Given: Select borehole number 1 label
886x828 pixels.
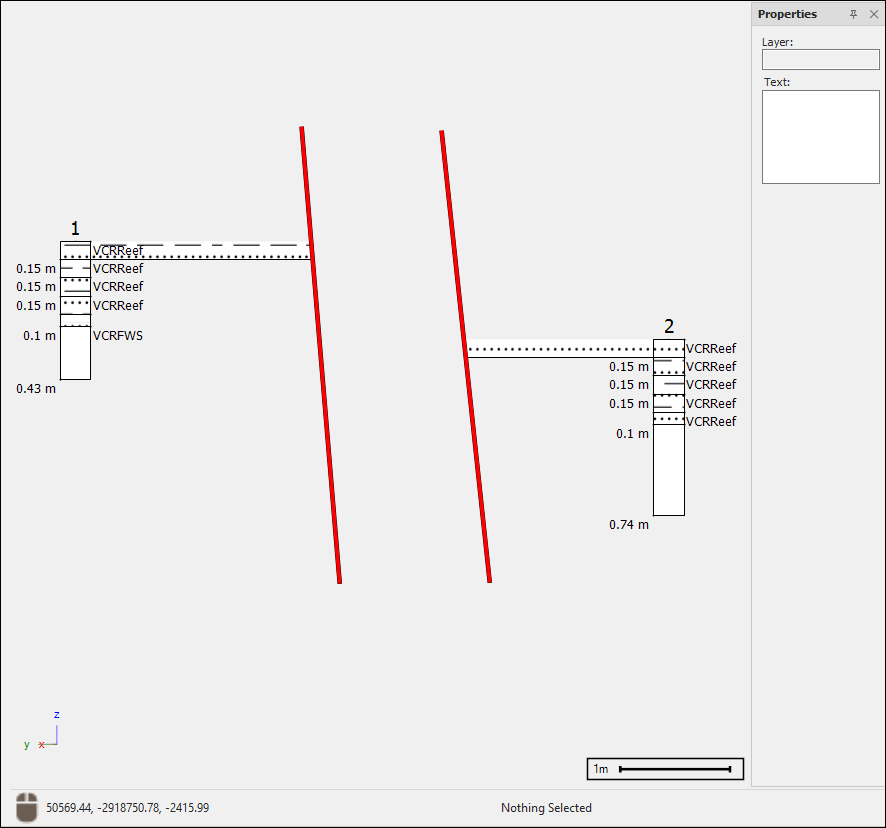Looking at the screenshot, I should click(x=75, y=230).
